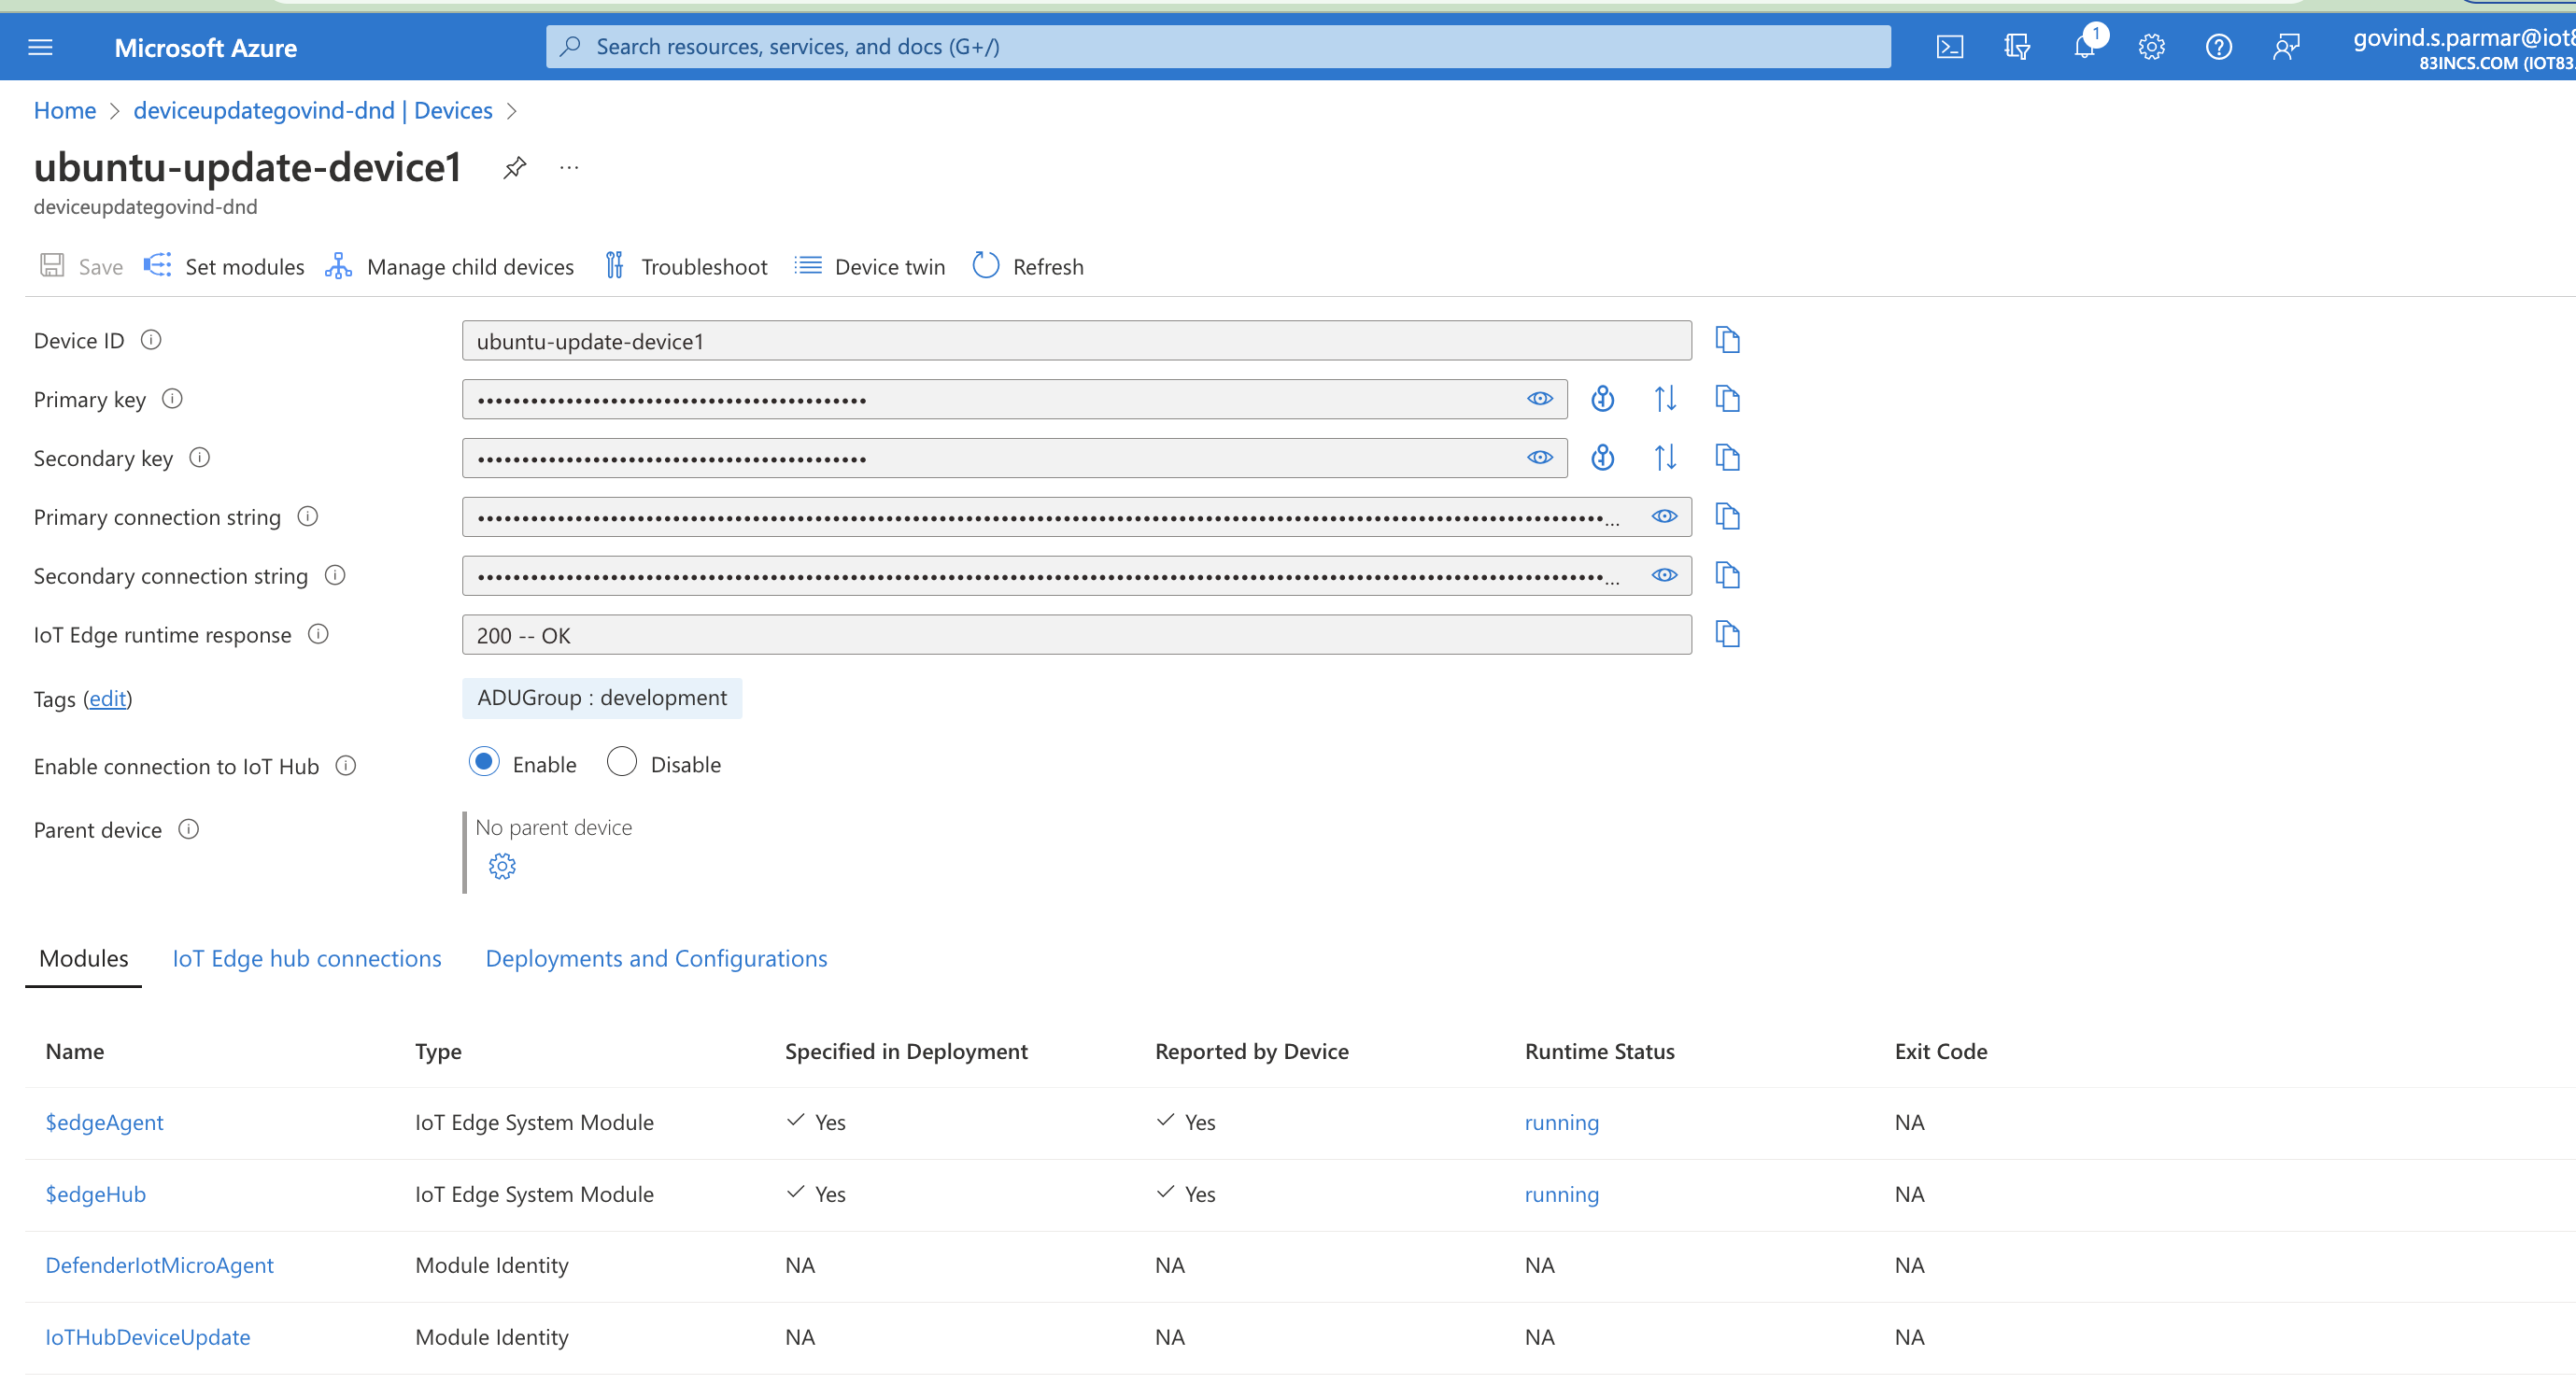This screenshot has width=2576, height=1384.
Task: Show info for IoT Edge runtime response
Action: pos(318,634)
